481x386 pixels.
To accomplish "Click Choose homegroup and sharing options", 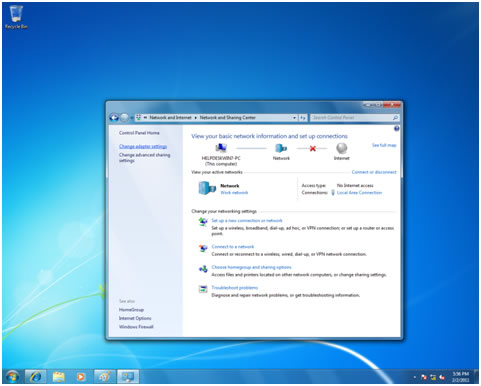I will point(251,267).
